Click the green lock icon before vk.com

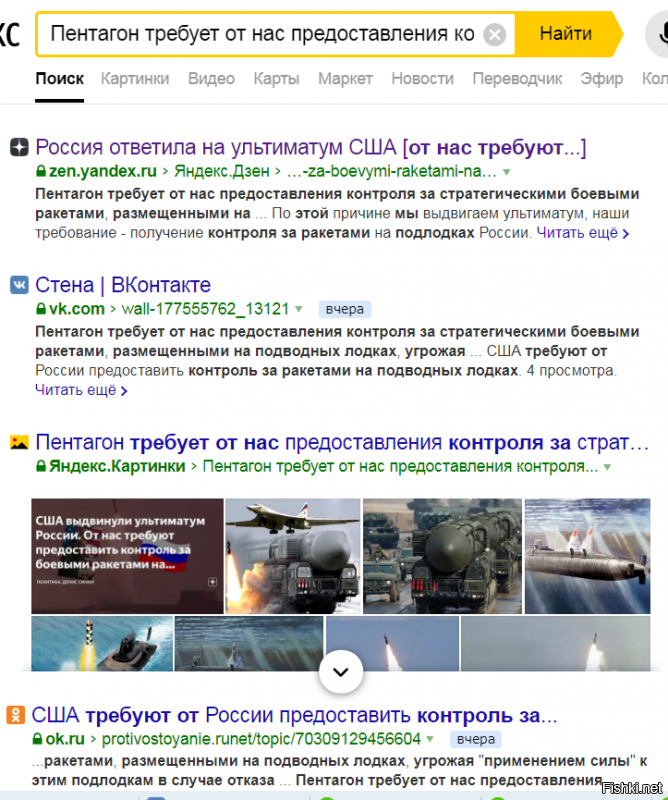click(x=41, y=309)
